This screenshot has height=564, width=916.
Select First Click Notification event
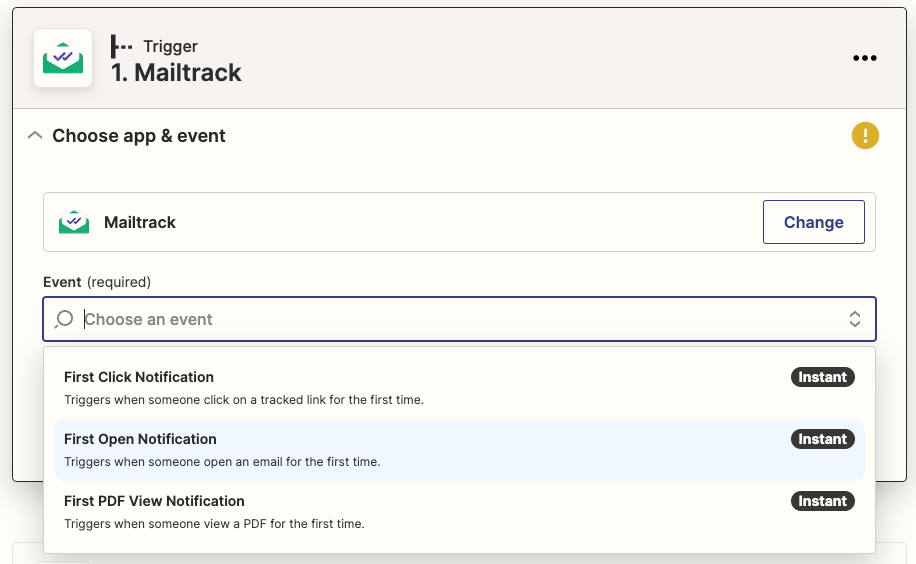pos(139,377)
